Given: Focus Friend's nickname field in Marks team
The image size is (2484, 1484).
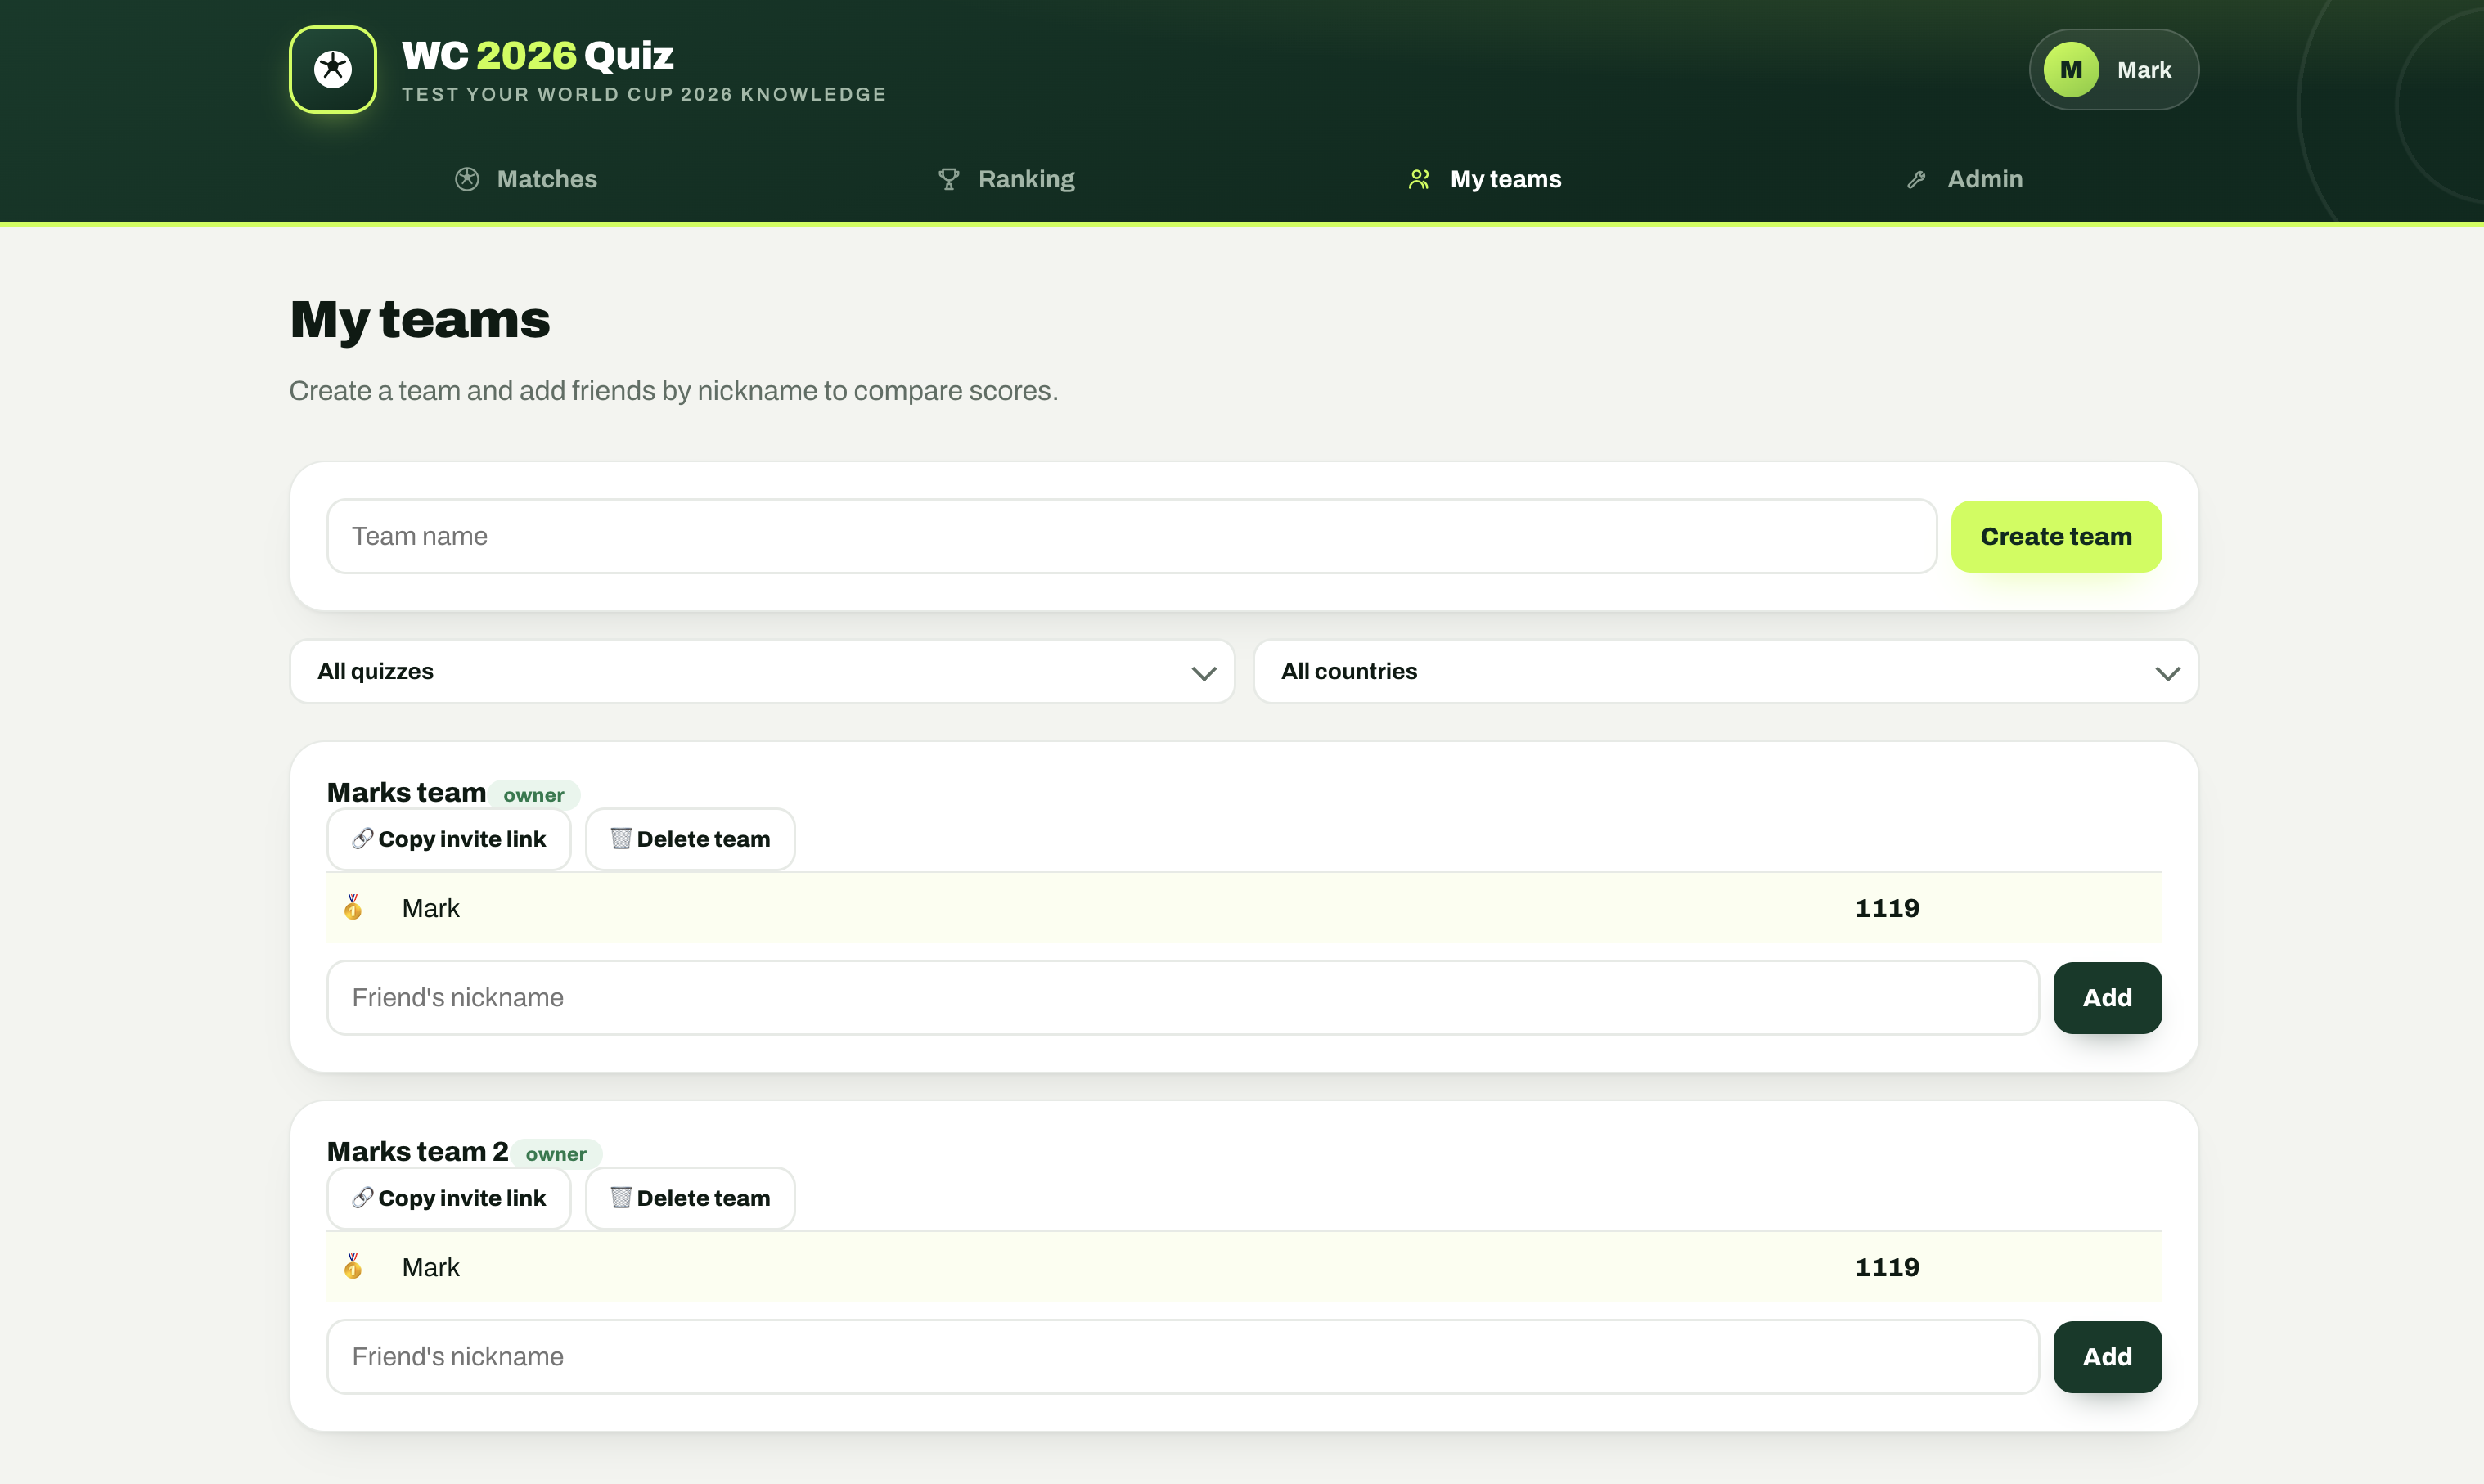Looking at the screenshot, I should click(x=1183, y=997).
